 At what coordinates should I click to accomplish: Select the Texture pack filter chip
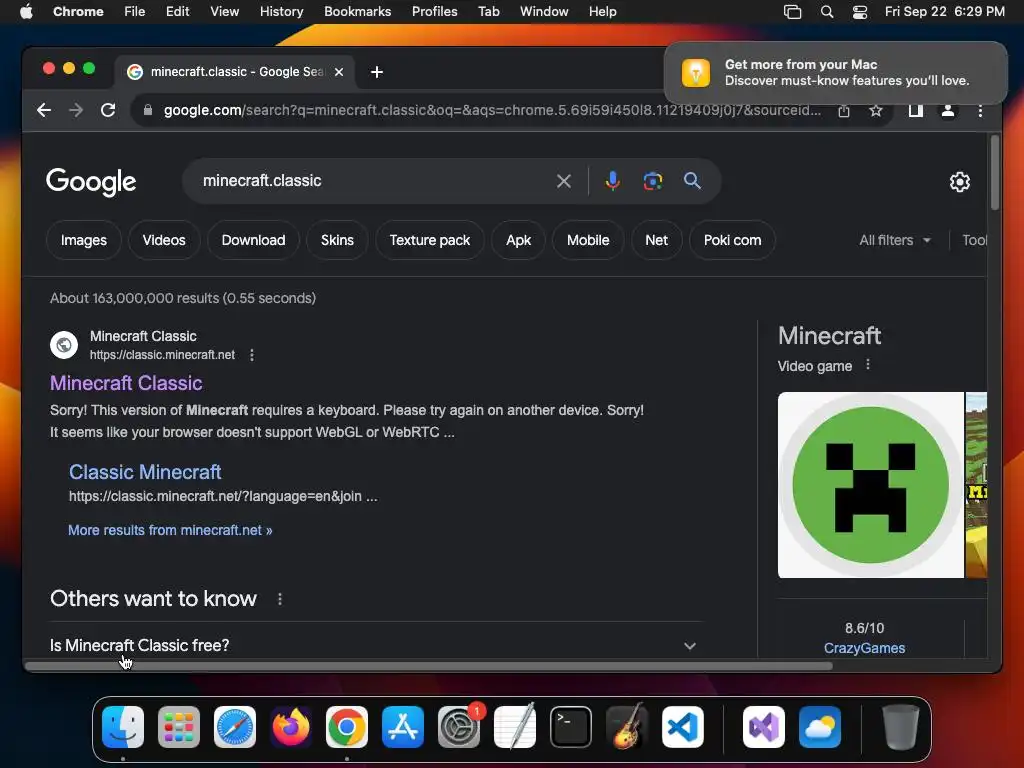click(x=430, y=240)
